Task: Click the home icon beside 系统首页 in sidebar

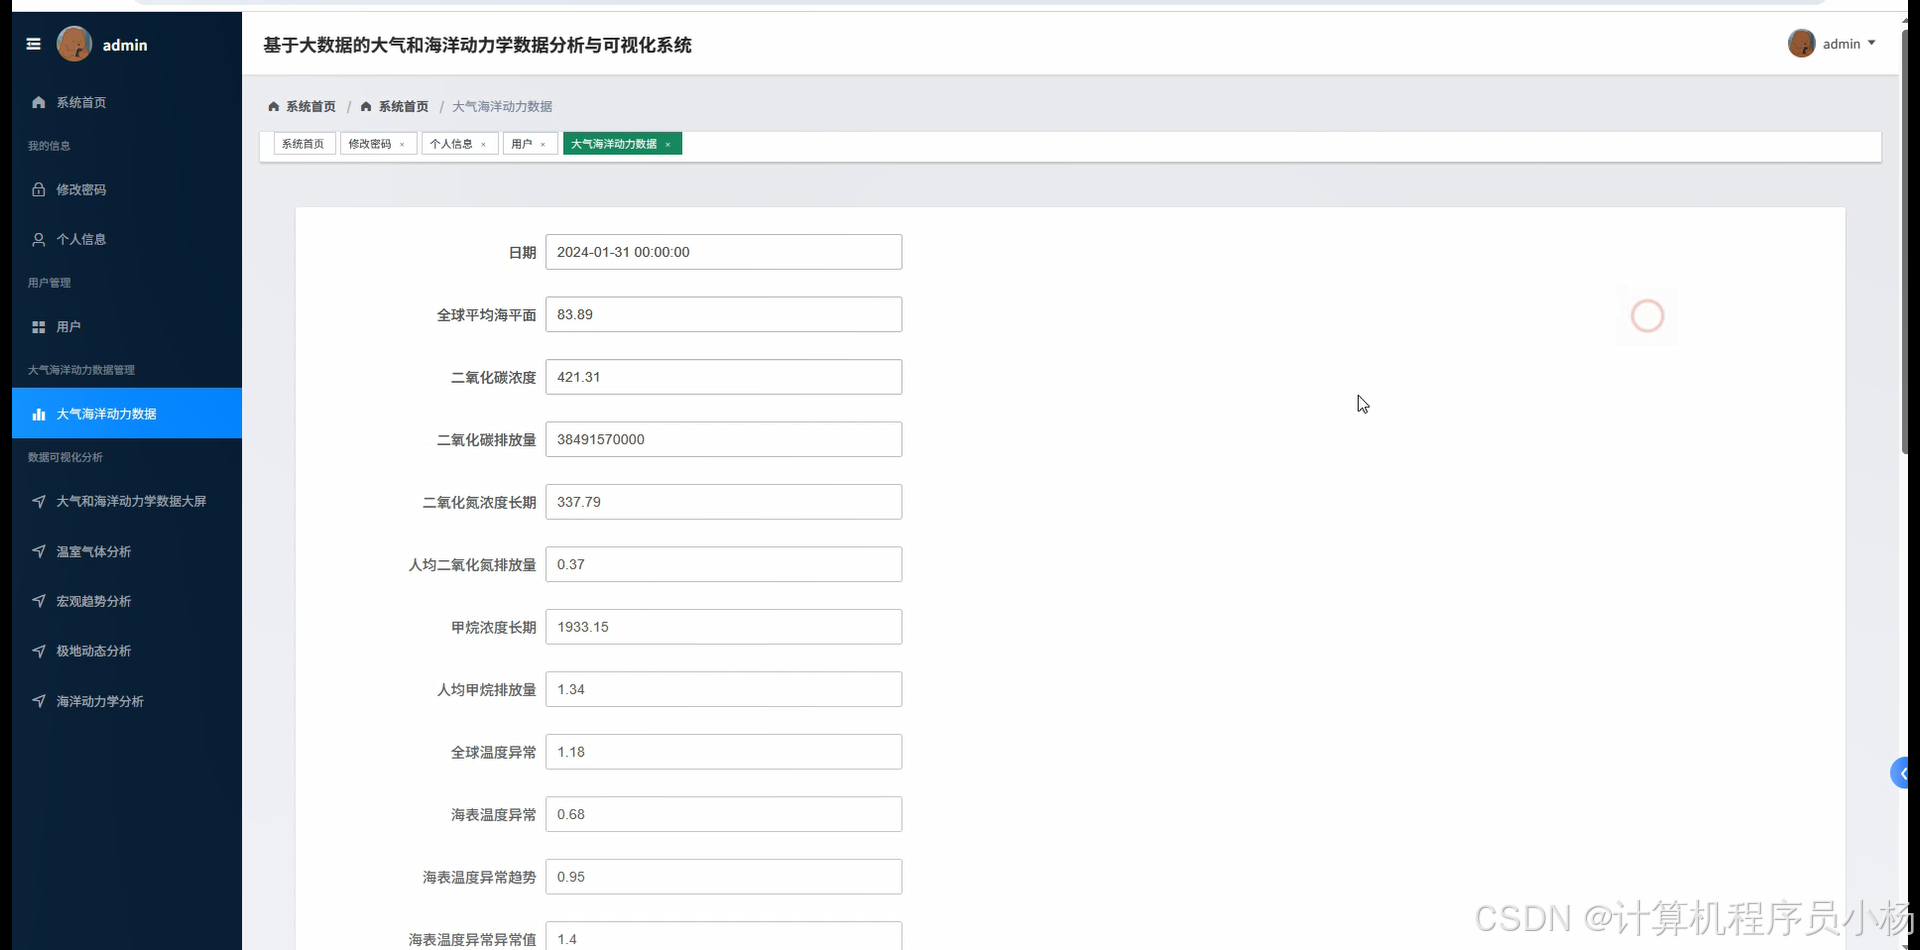Action: click(38, 102)
